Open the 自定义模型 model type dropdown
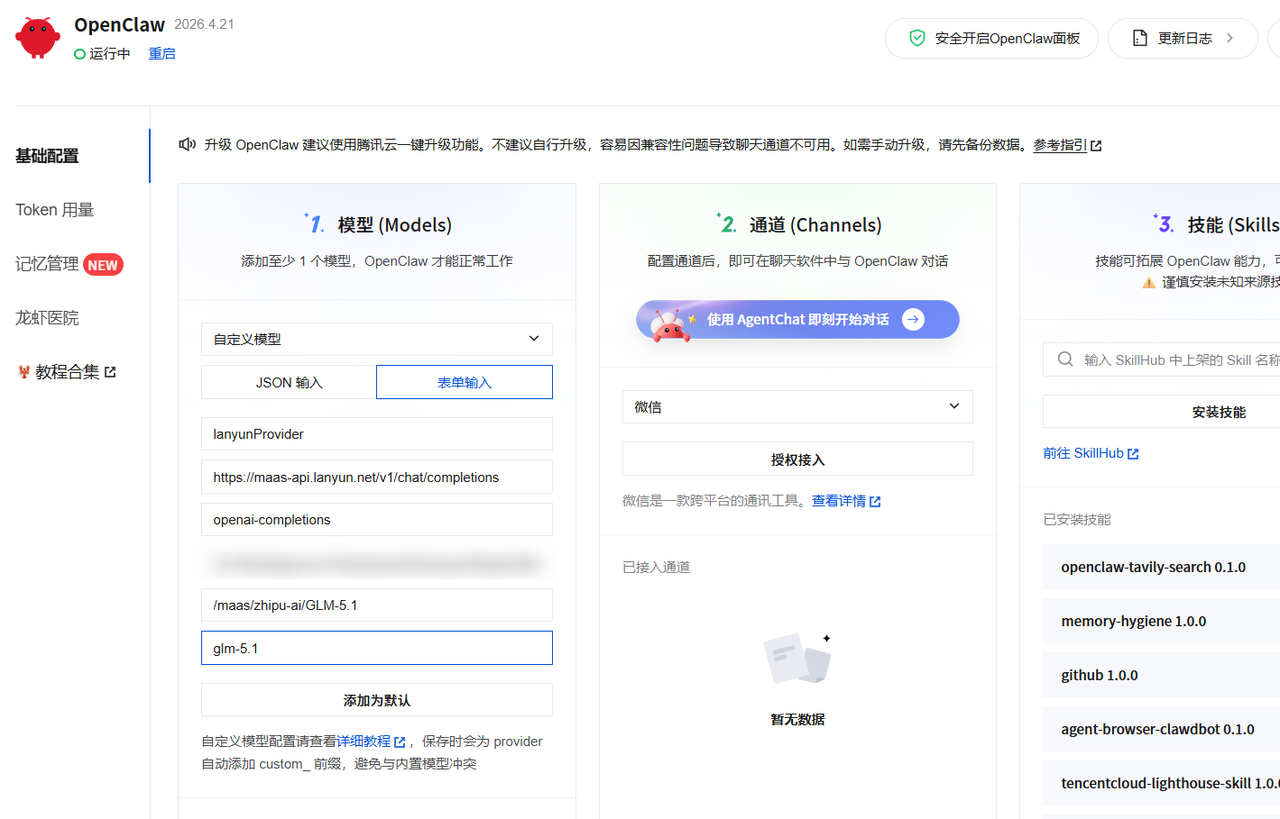 377,339
